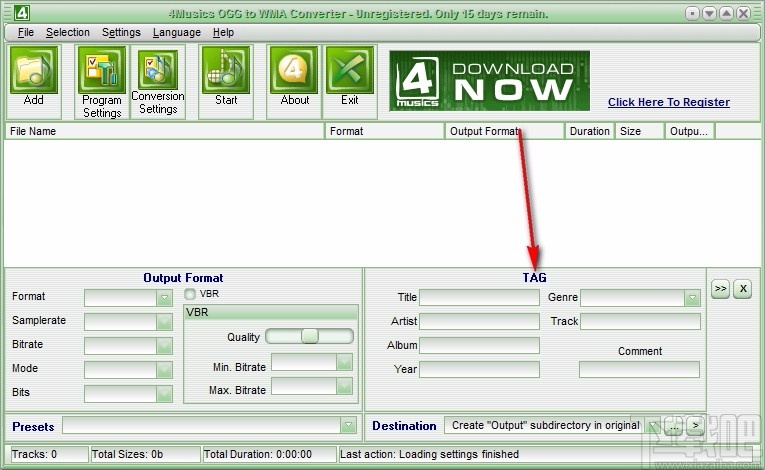Sort by Duration column header
Viewport: 765px width, 470px height.
pyautogui.click(x=589, y=131)
